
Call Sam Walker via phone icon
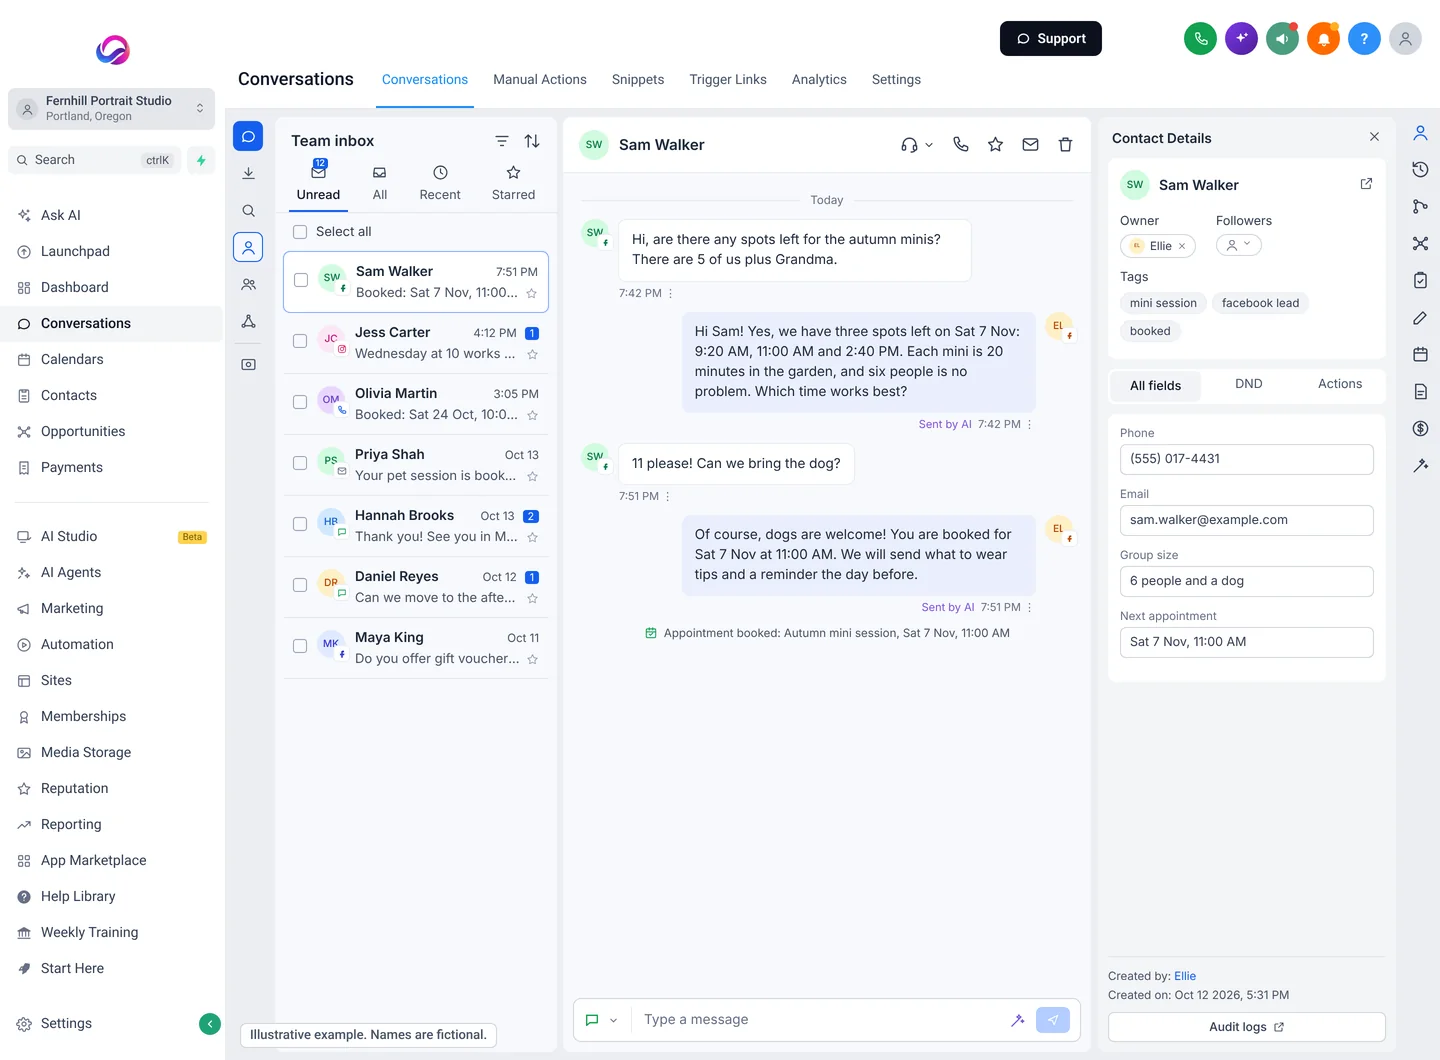click(x=961, y=144)
